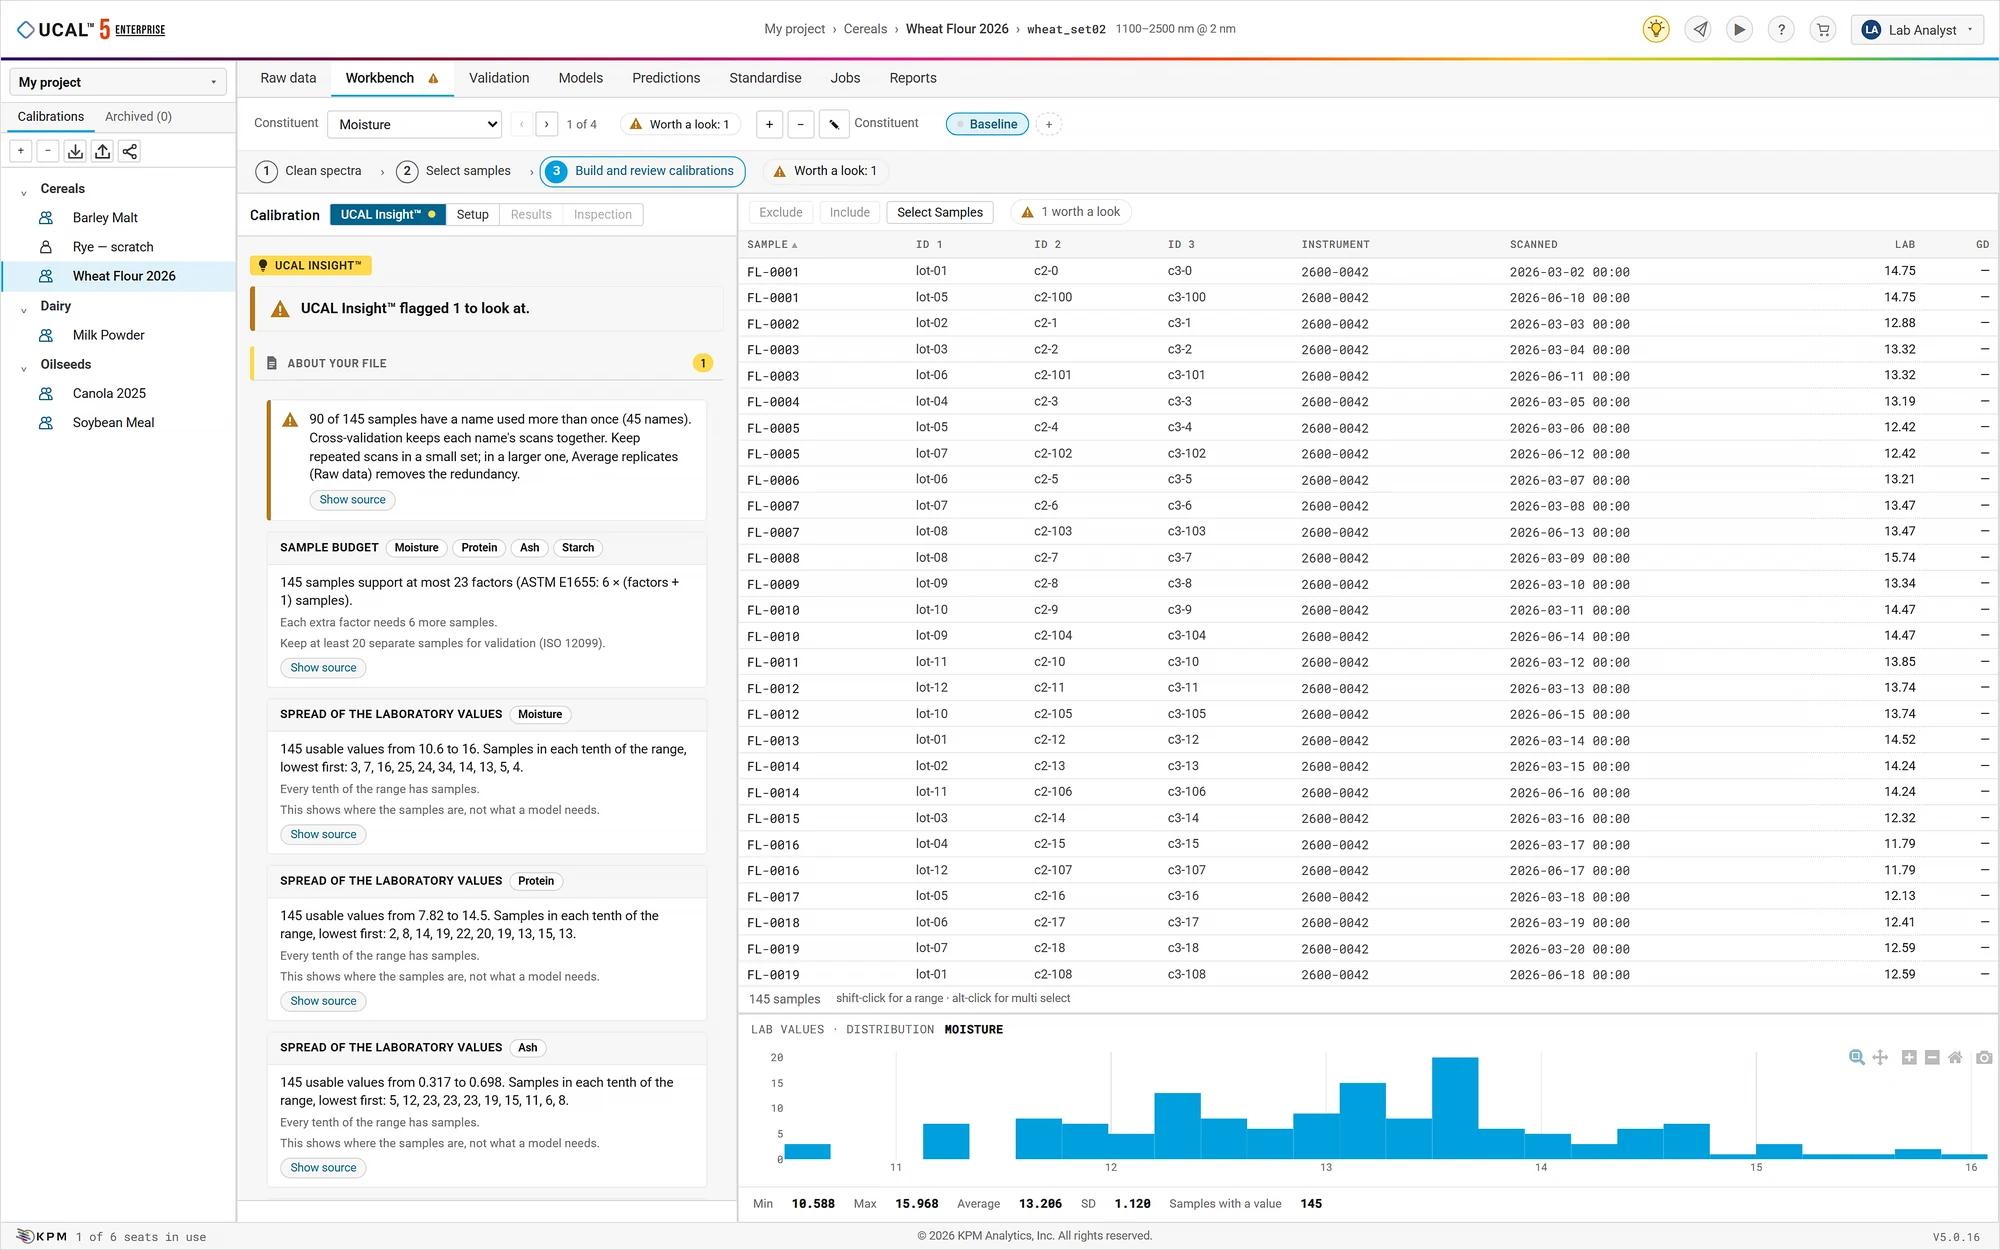Open the Moisture constituent dropdown
Viewport: 2000px width, 1250px height.
(414, 124)
